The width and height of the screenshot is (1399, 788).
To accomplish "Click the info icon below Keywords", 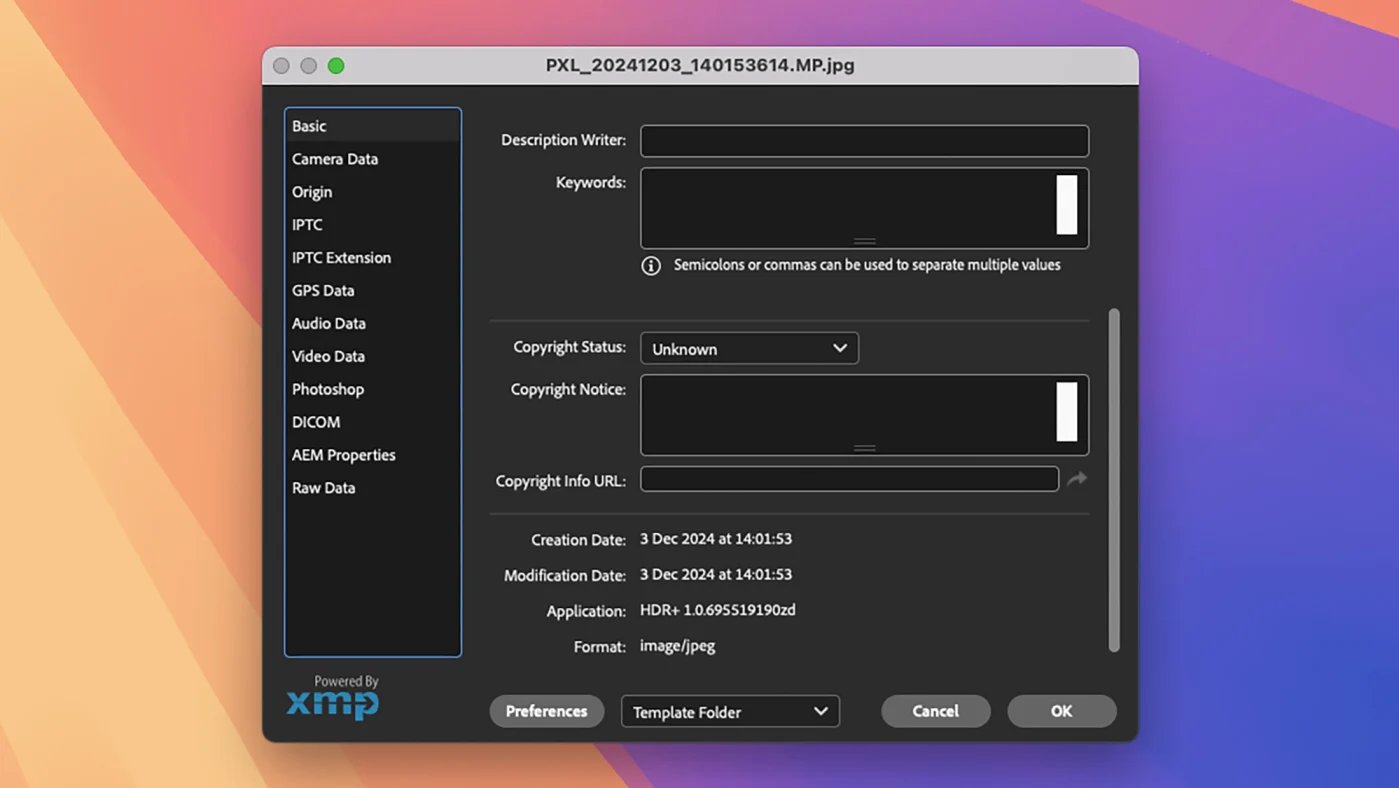I will [651, 266].
